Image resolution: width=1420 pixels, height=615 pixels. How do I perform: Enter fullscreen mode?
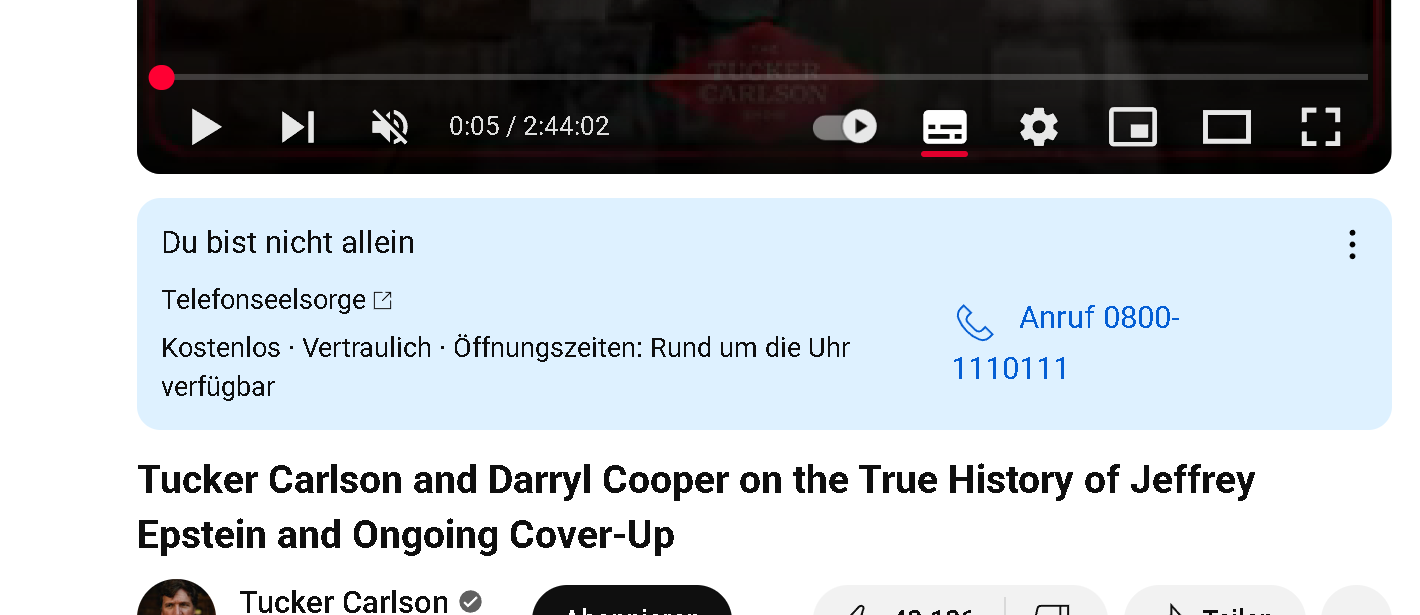coord(1321,127)
